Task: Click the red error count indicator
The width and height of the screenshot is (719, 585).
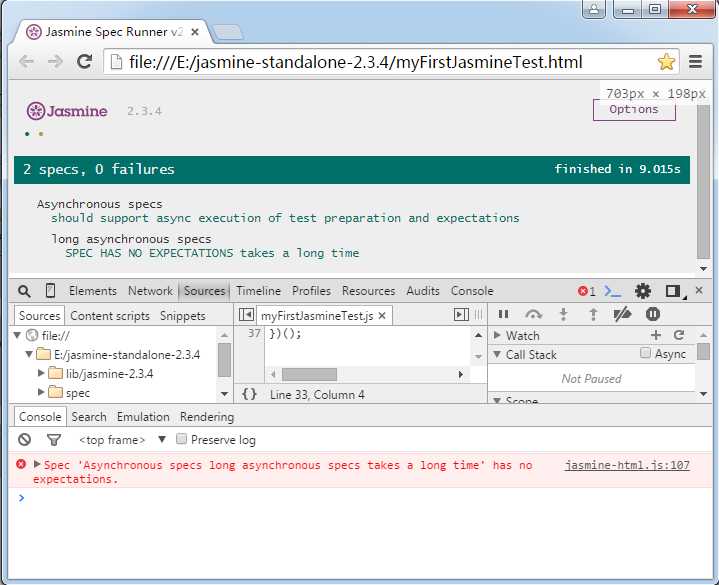Action: [586, 291]
